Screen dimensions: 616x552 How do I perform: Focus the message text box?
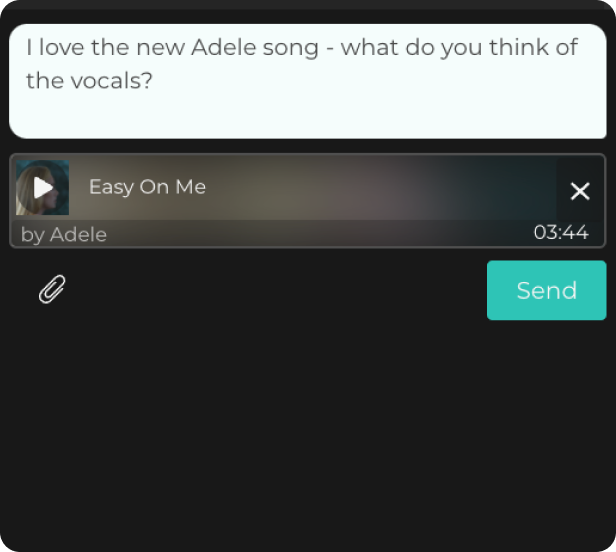(308, 81)
